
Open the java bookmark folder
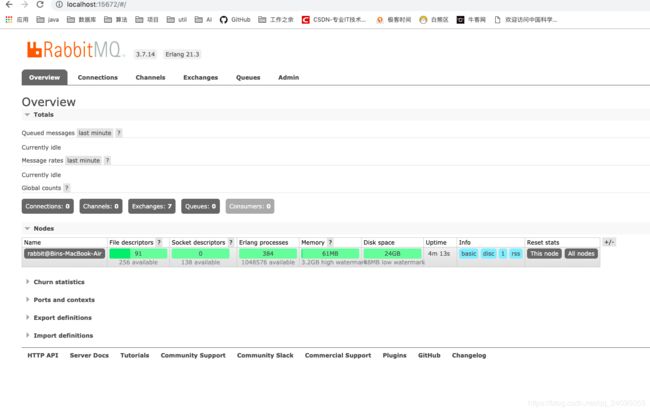48,19
